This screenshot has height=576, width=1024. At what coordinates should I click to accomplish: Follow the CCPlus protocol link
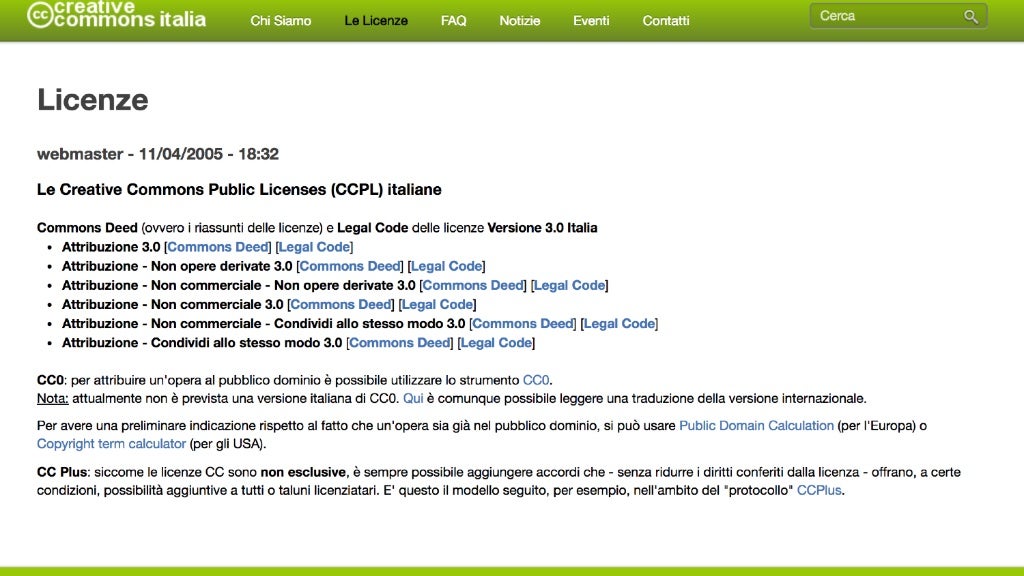pyautogui.click(x=819, y=490)
